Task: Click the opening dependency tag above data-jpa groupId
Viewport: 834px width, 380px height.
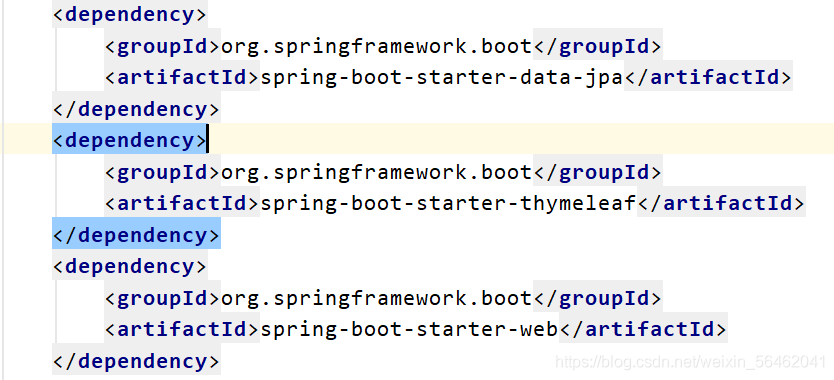Action: (130, 15)
